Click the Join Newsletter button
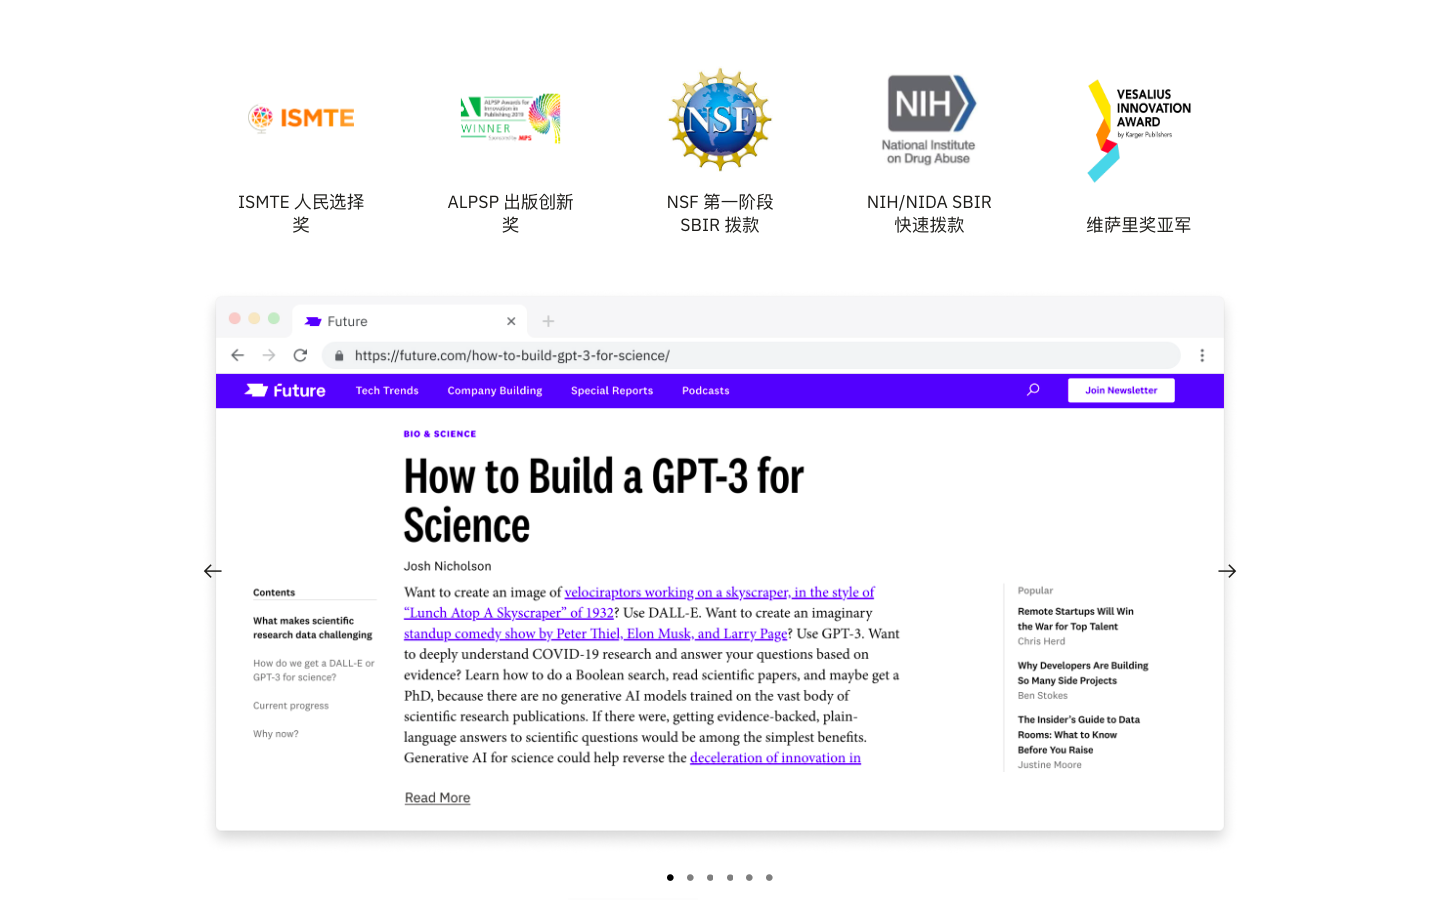Image resolution: width=1440 pixels, height=900 pixels. click(x=1120, y=391)
